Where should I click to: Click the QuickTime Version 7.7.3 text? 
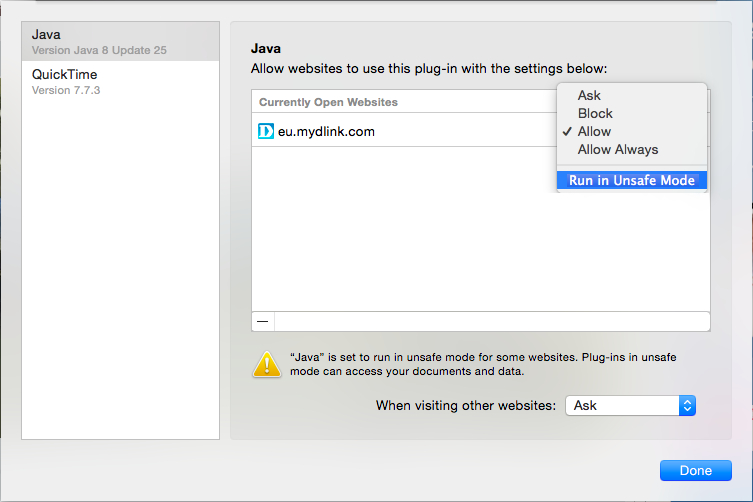66,91
